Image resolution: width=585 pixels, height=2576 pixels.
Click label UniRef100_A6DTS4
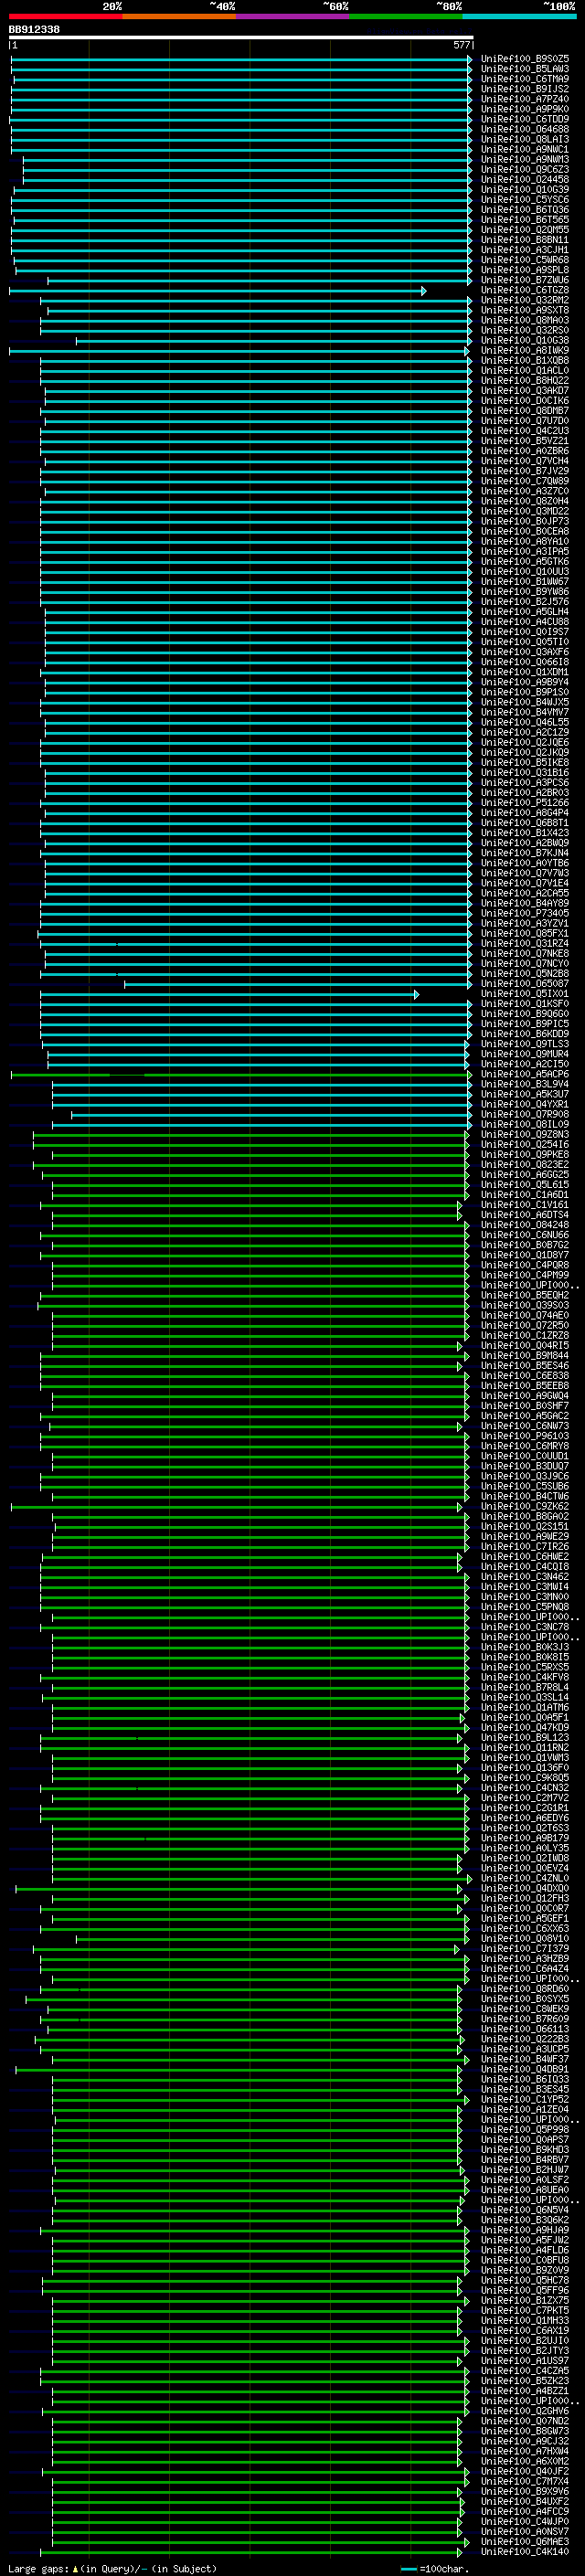pyautogui.click(x=524, y=1215)
